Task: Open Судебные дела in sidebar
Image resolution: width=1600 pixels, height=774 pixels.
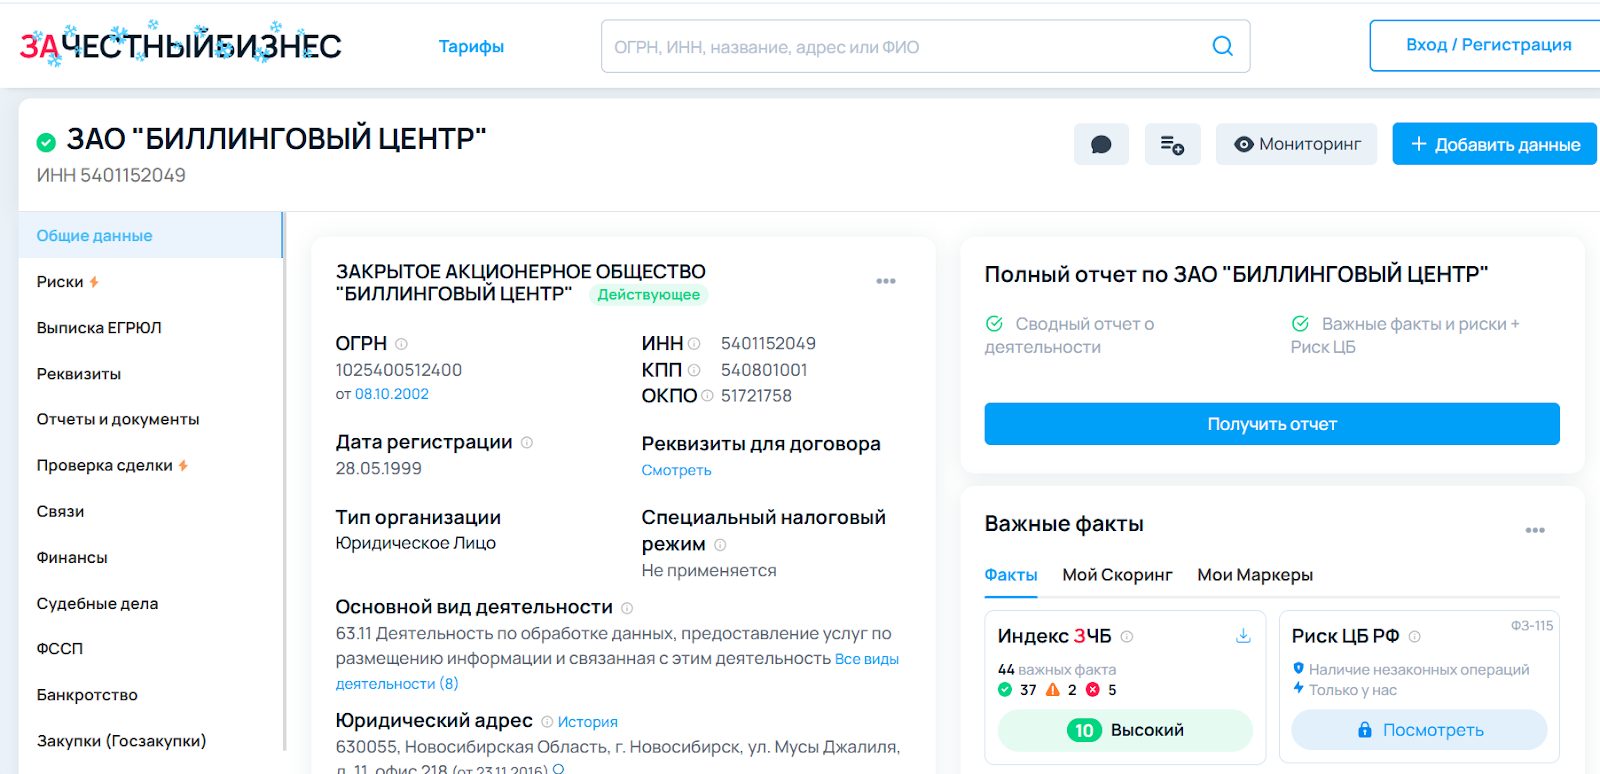Action: (x=98, y=604)
